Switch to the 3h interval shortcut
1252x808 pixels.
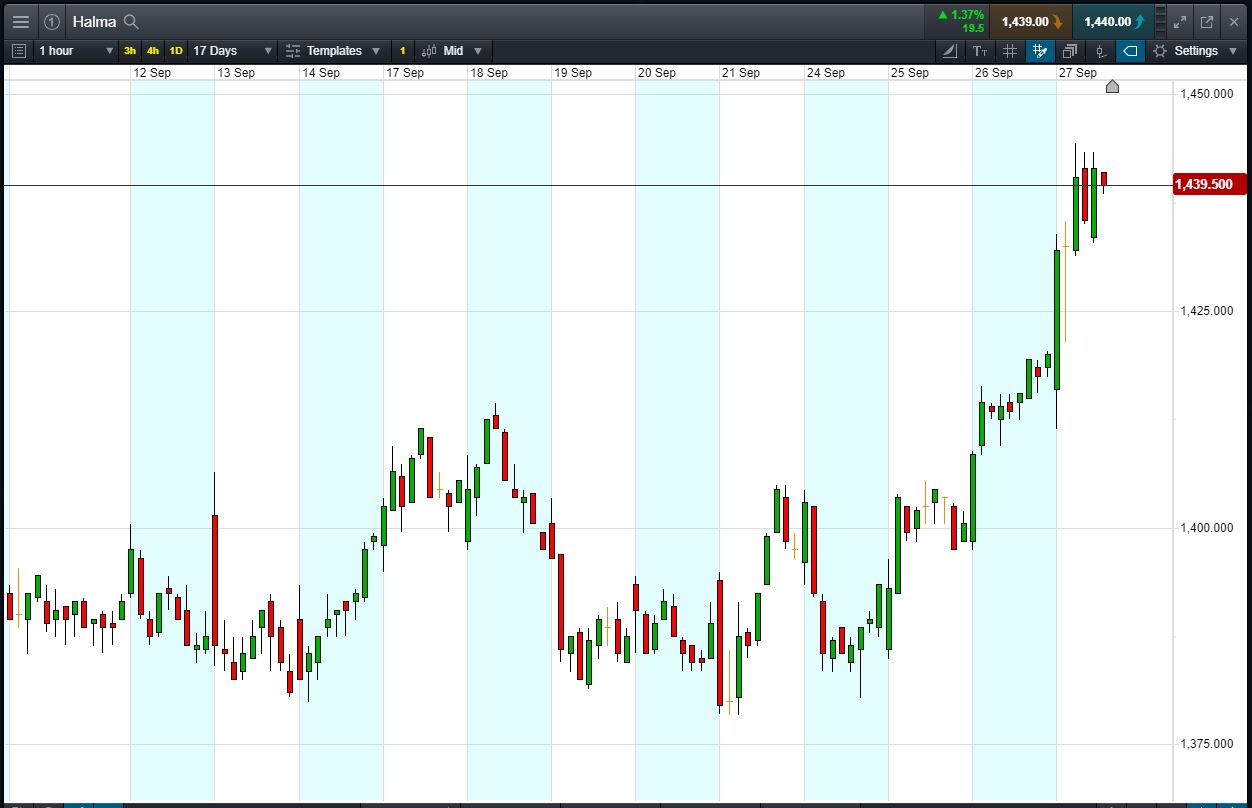(130, 51)
